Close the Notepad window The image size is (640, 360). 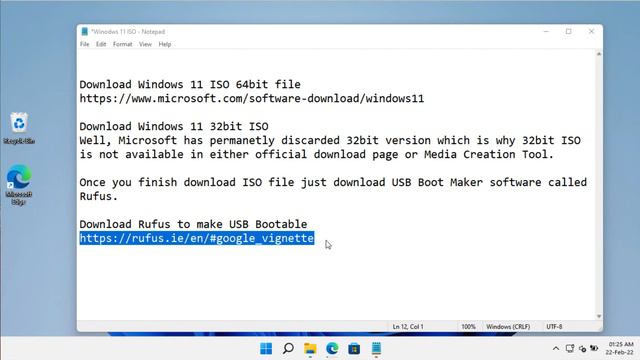pos(591,31)
